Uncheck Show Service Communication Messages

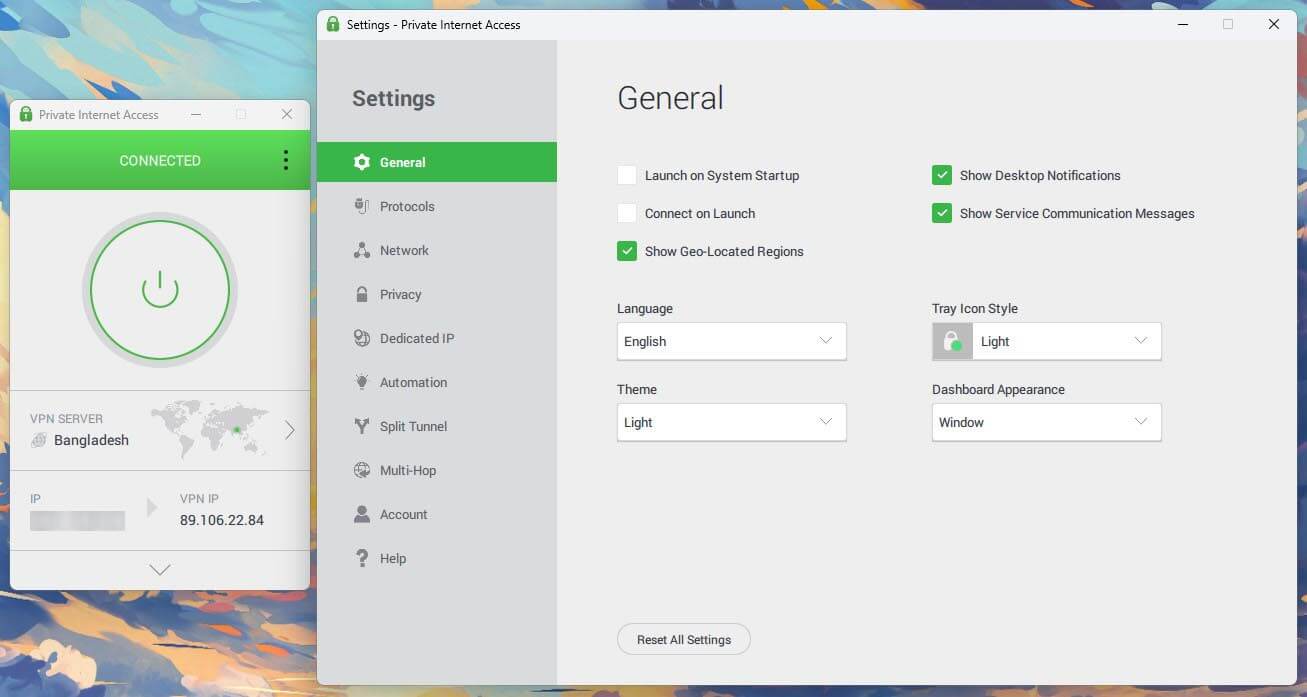[x=942, y=213]
